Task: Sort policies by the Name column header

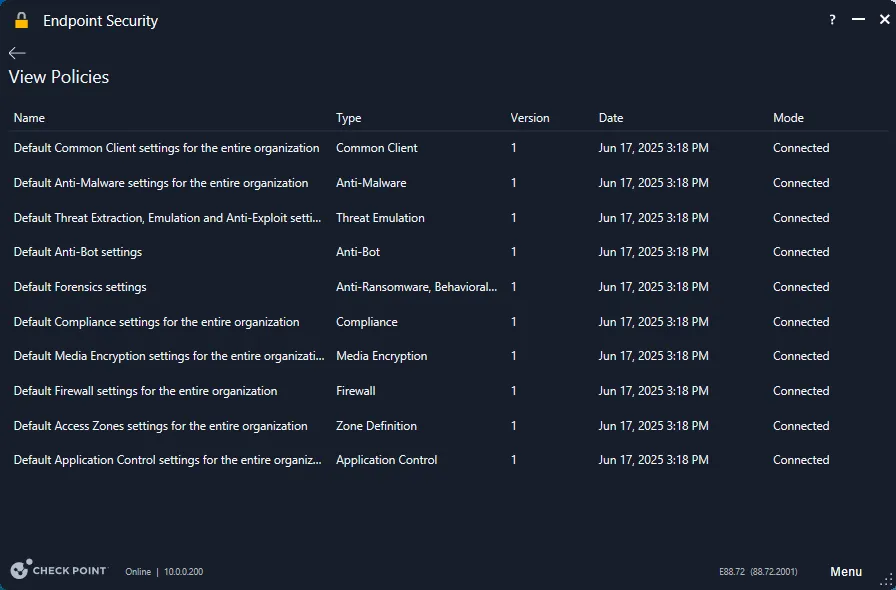Action: [x=29, y=117]
